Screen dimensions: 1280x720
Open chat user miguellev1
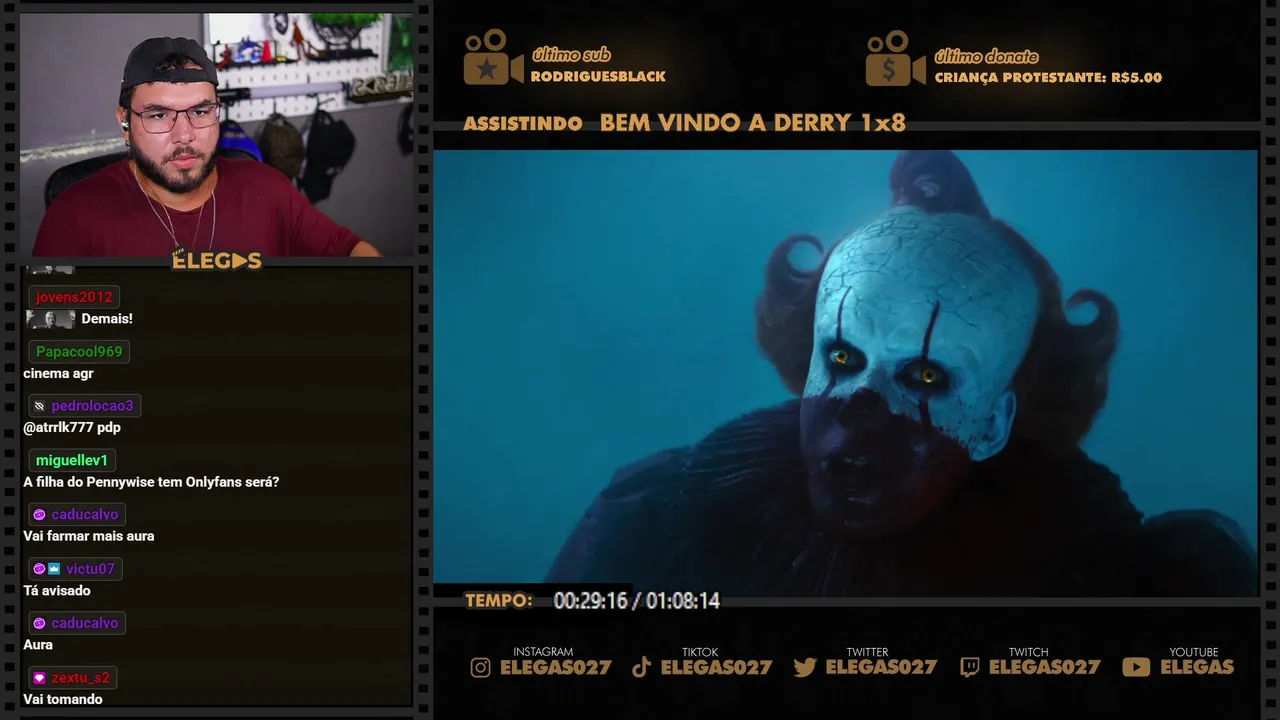click(72, 460)
